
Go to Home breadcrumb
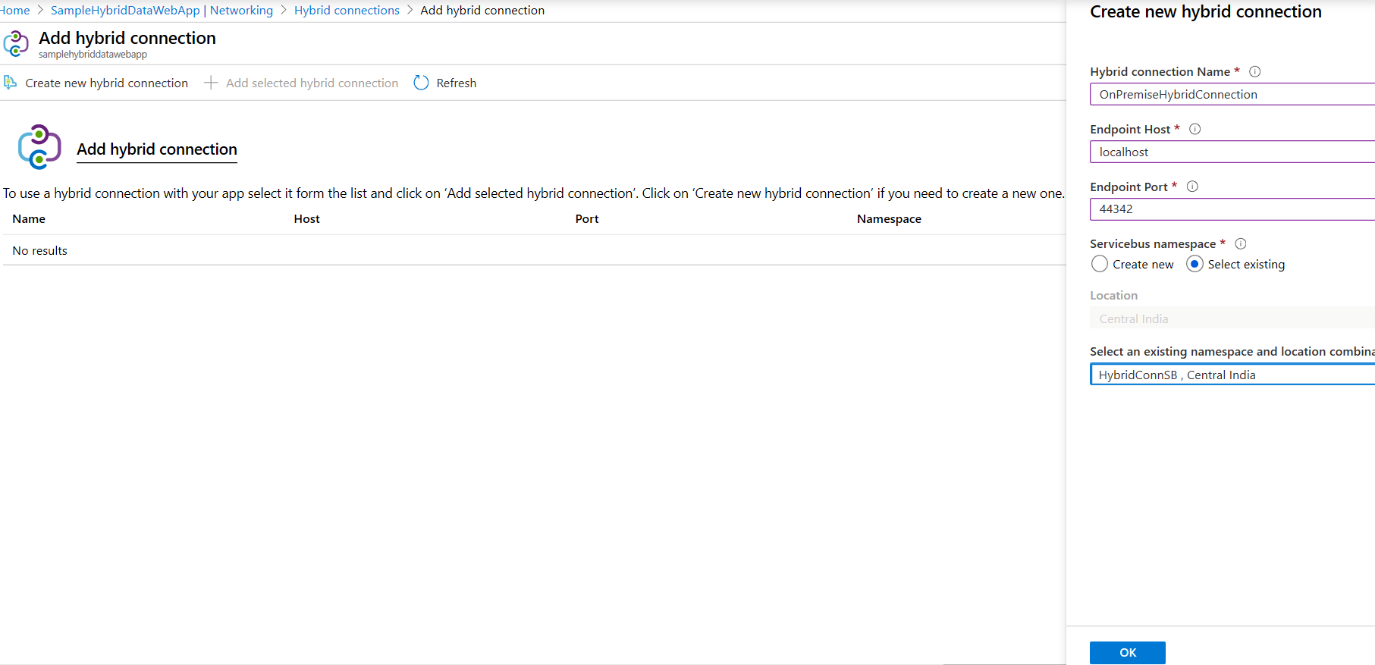click(14, 10)
